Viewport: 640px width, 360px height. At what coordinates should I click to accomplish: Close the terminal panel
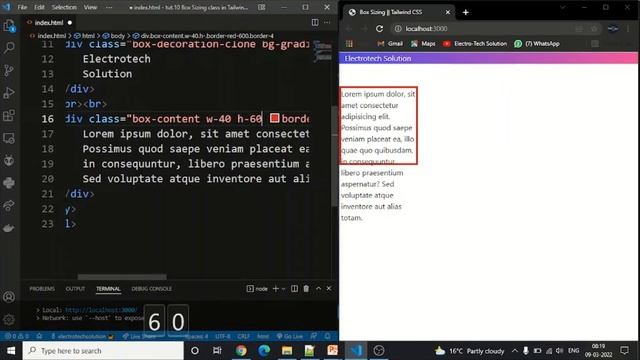click(329, 289)
